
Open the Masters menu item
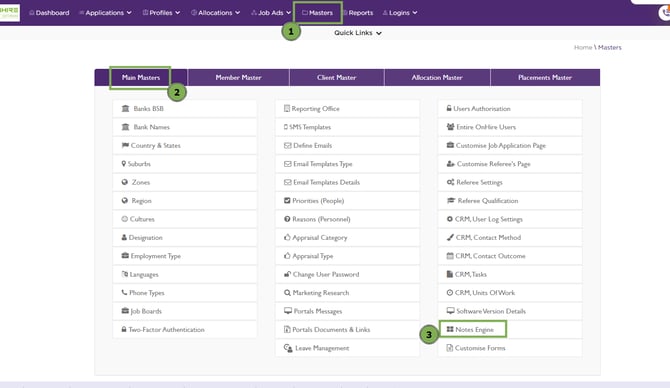coord(317,13)
